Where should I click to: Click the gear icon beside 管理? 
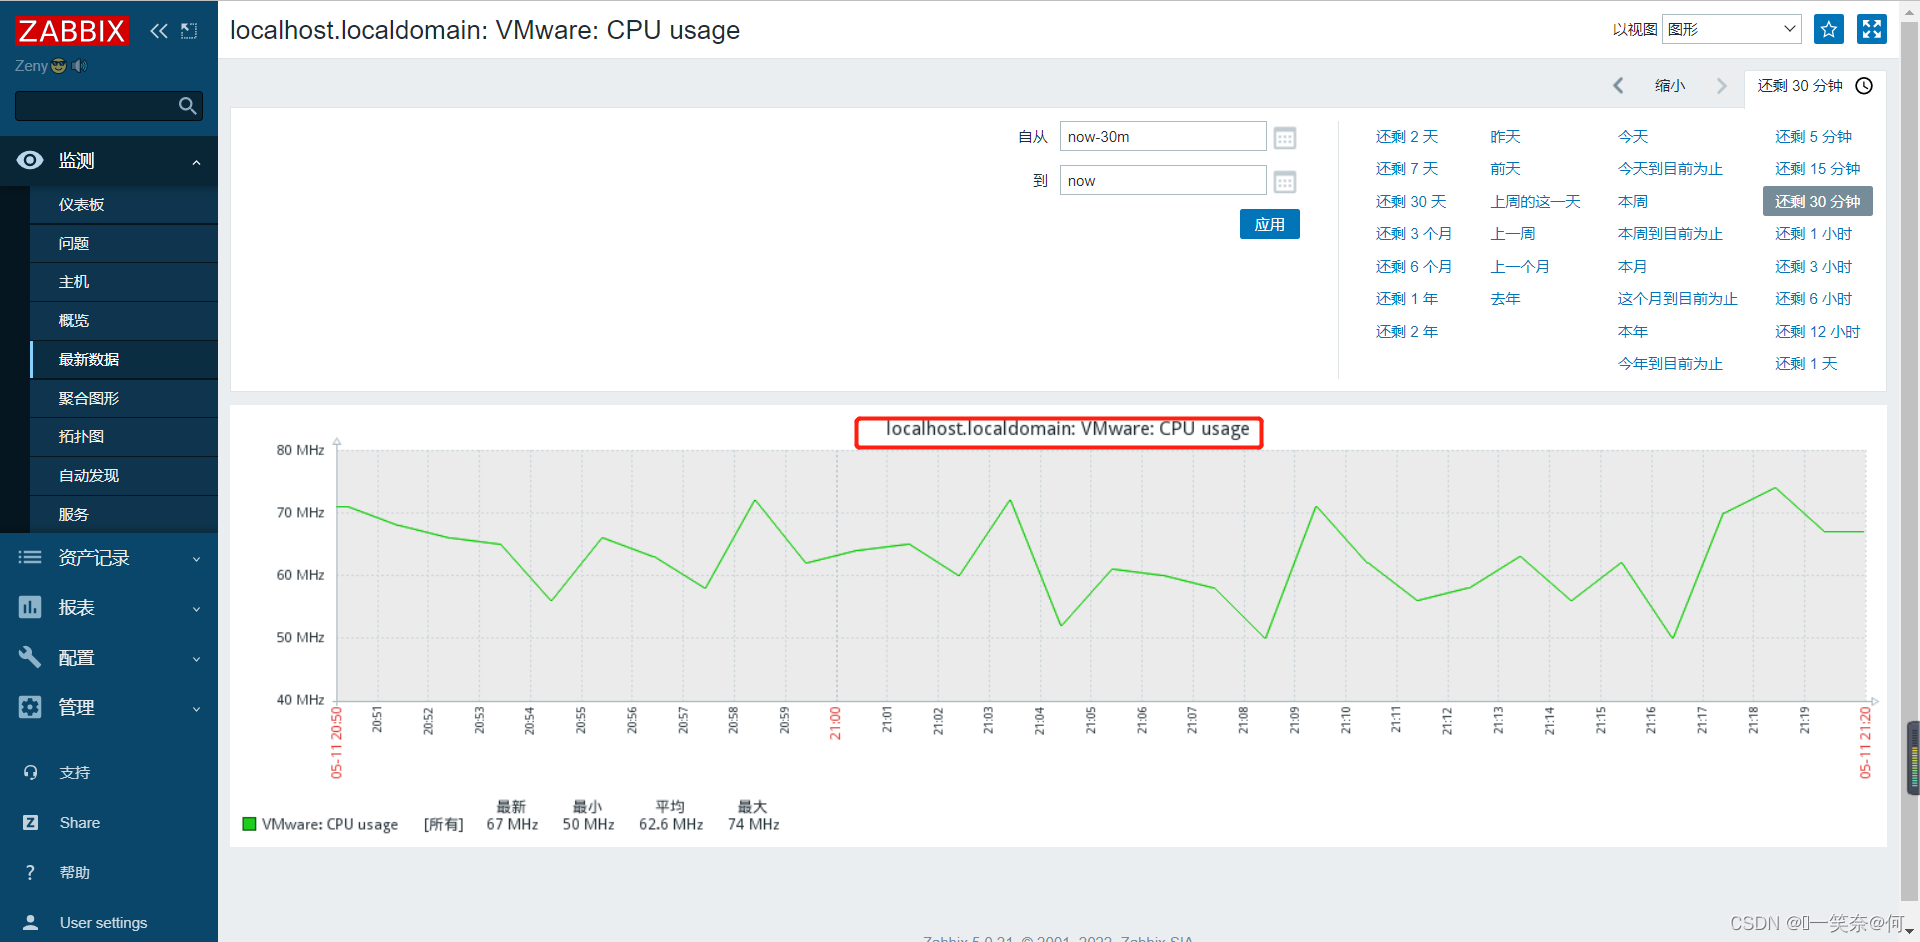point(30,707)
